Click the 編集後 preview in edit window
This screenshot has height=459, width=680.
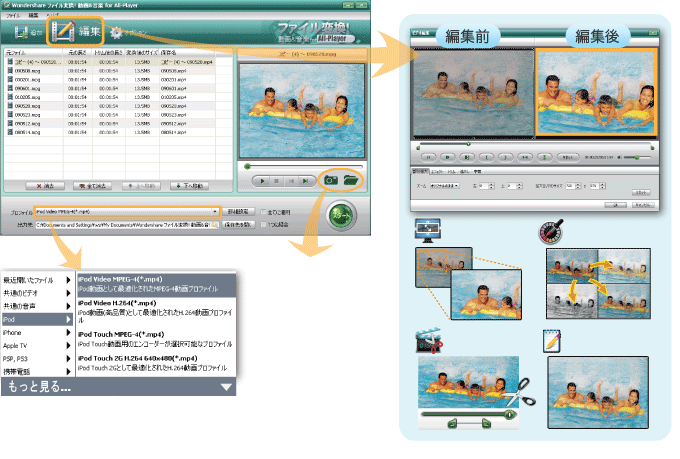pos(596,92)
